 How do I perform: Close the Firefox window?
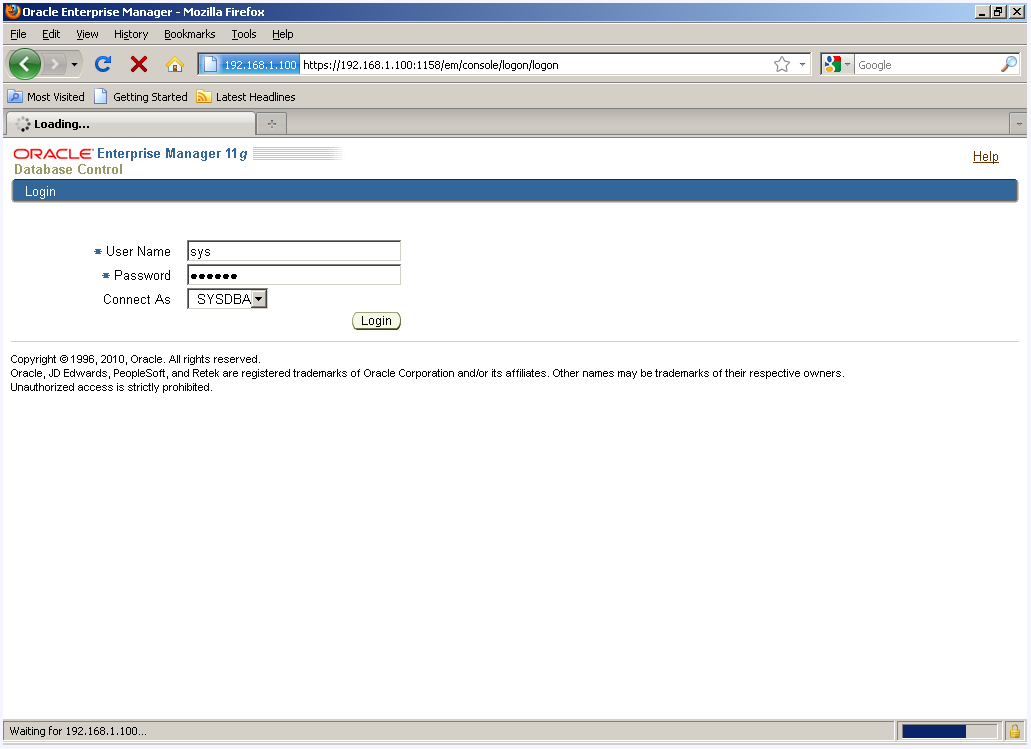click(x=1017, y=11)
